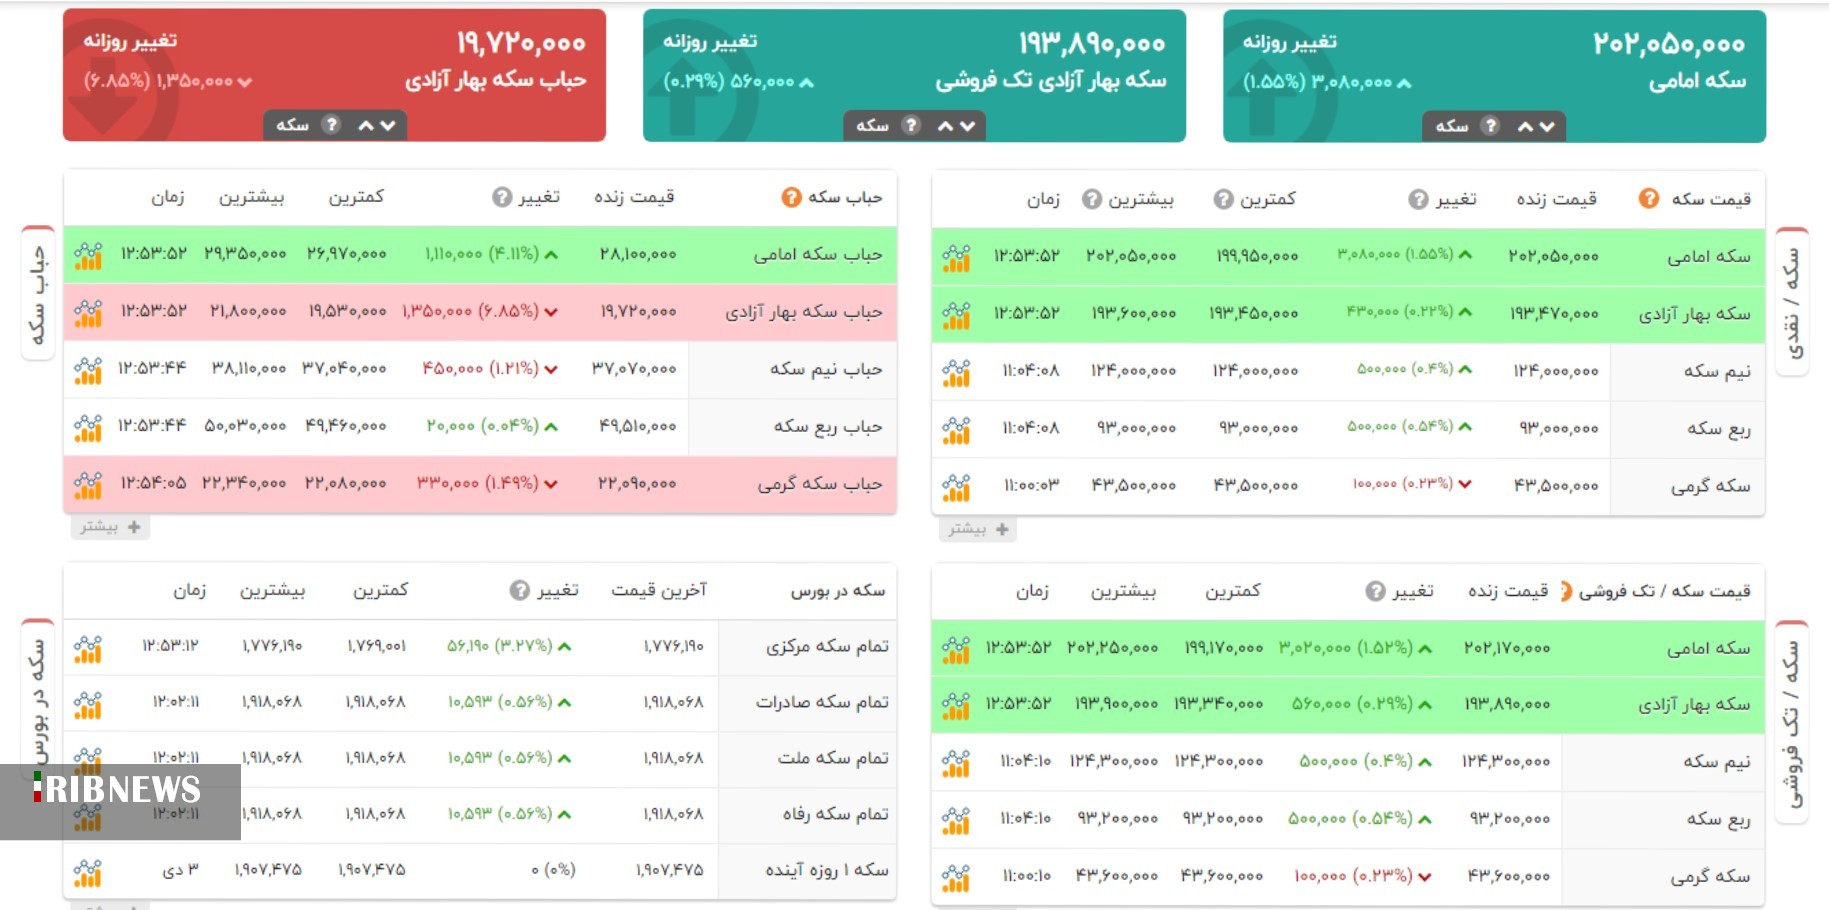Open حباب سکه بهار آزادی row link
Screen dimensions: 1829x910
coord(804,312)
